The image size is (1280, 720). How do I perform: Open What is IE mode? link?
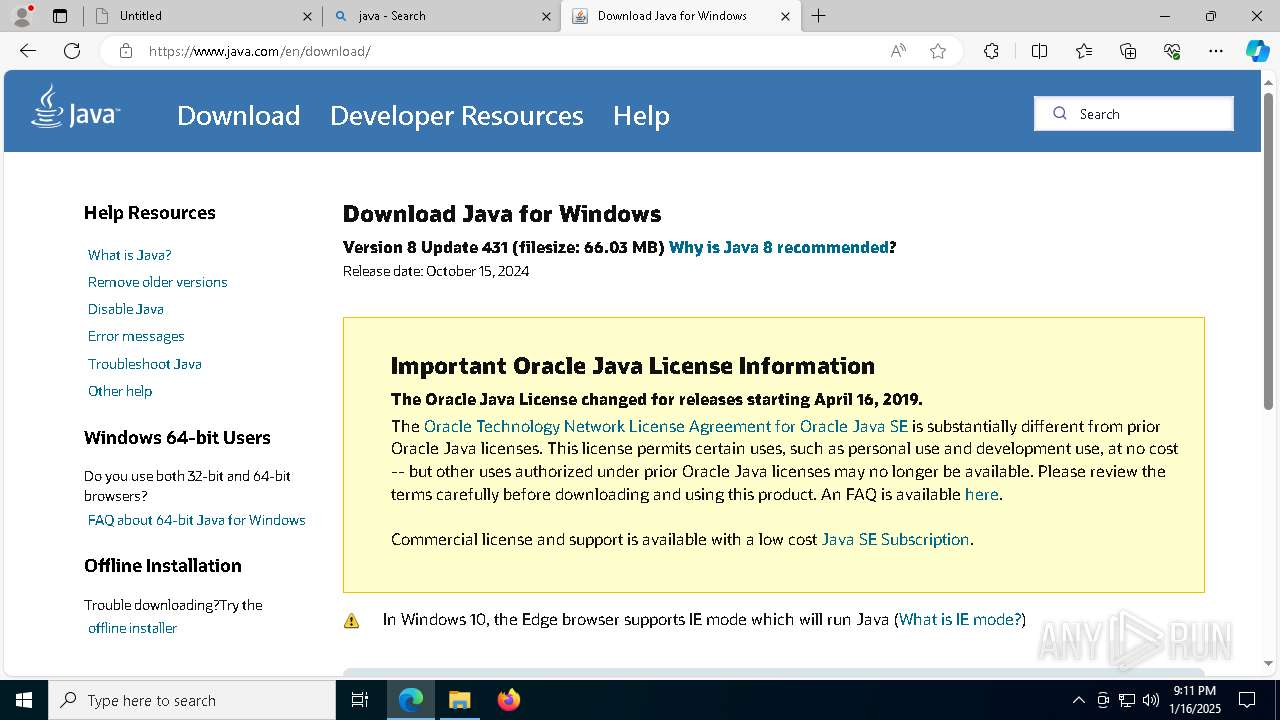click(x=960, y=619)
